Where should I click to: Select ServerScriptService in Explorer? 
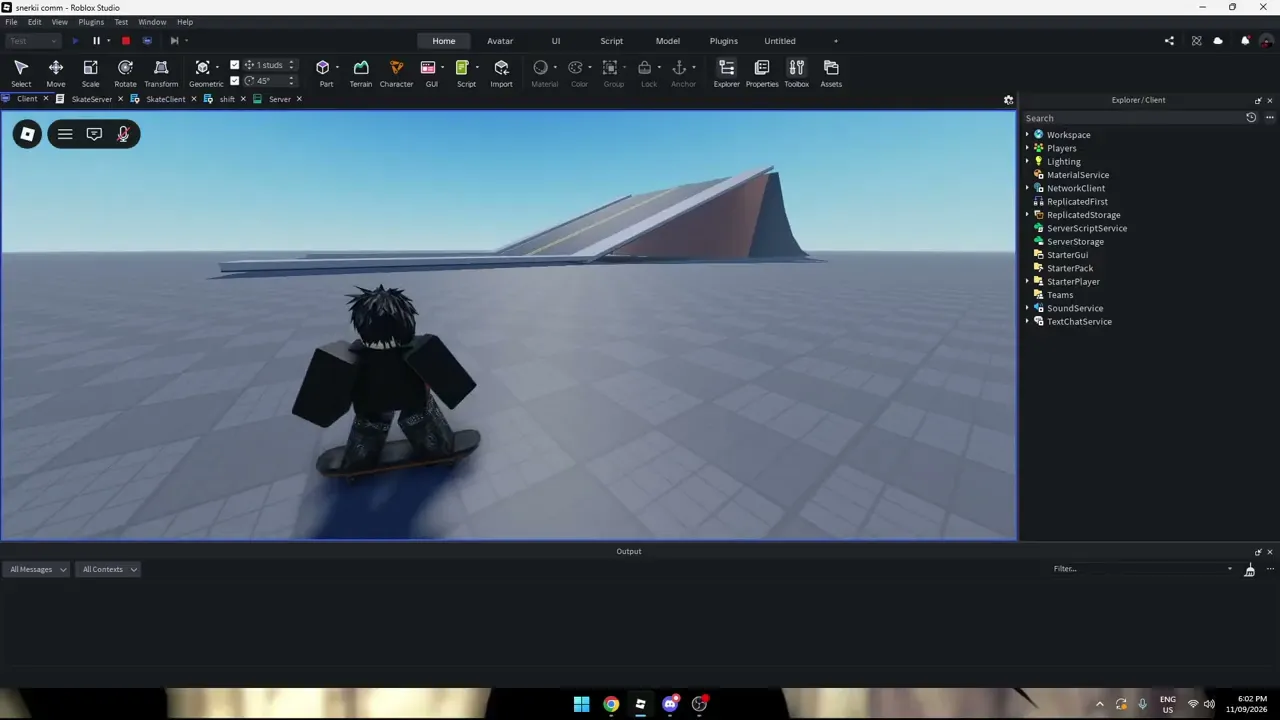(1087, 228)
